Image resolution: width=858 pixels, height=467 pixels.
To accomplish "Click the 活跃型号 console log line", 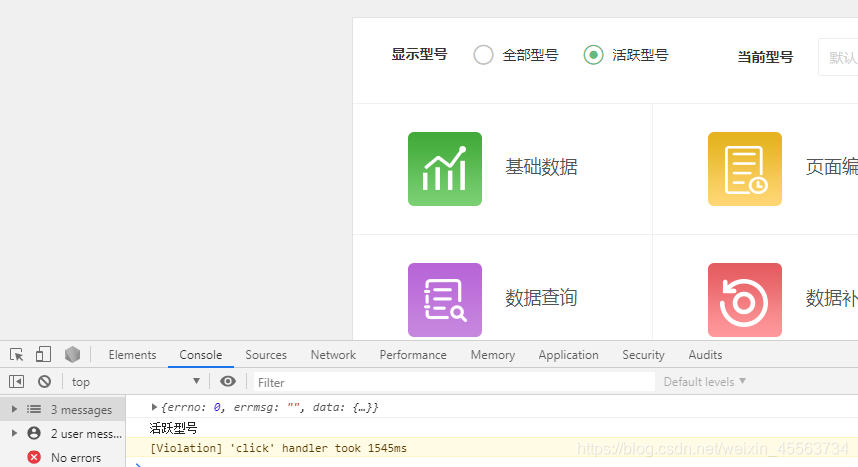I will [x=173, y=428].
